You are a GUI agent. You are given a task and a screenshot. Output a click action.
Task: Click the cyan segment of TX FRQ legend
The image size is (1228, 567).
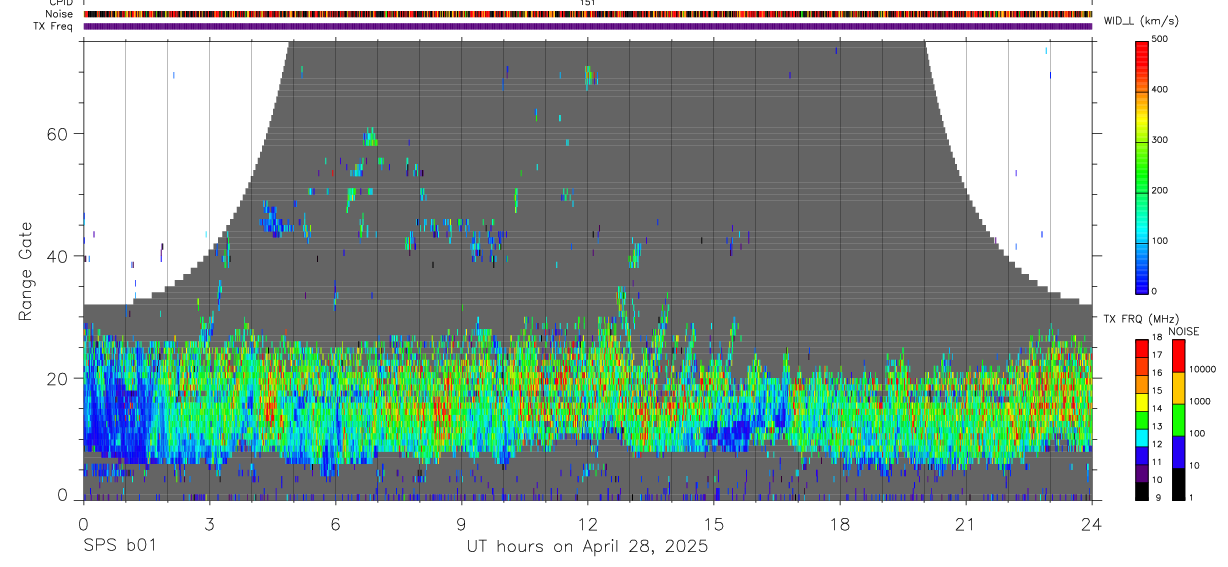pyautogui.click(x=1142, y=436)
